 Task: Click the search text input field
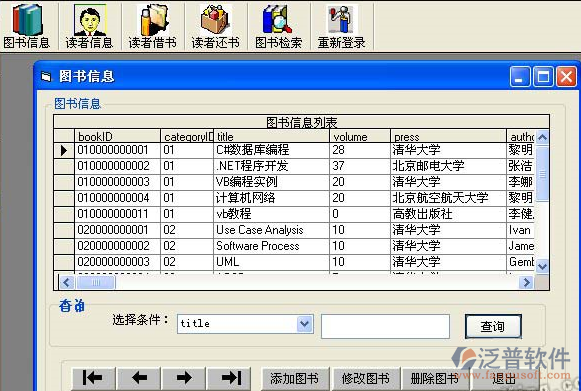pos(385,326)
